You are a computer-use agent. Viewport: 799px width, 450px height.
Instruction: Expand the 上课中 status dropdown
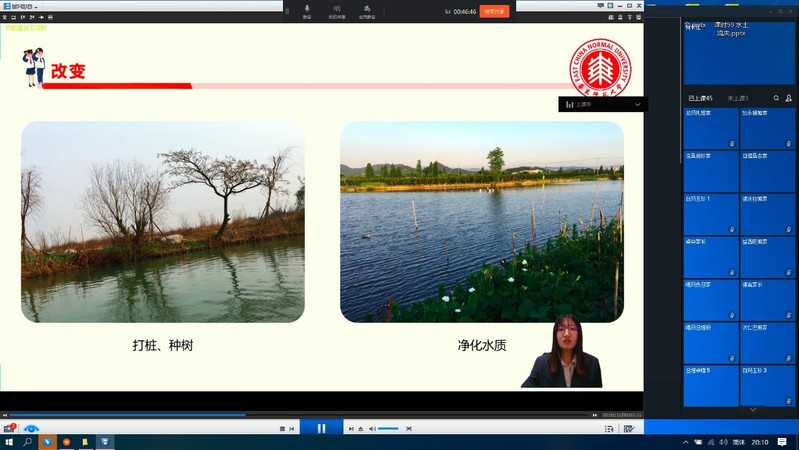pyautogui.click(x=637, y=104)
